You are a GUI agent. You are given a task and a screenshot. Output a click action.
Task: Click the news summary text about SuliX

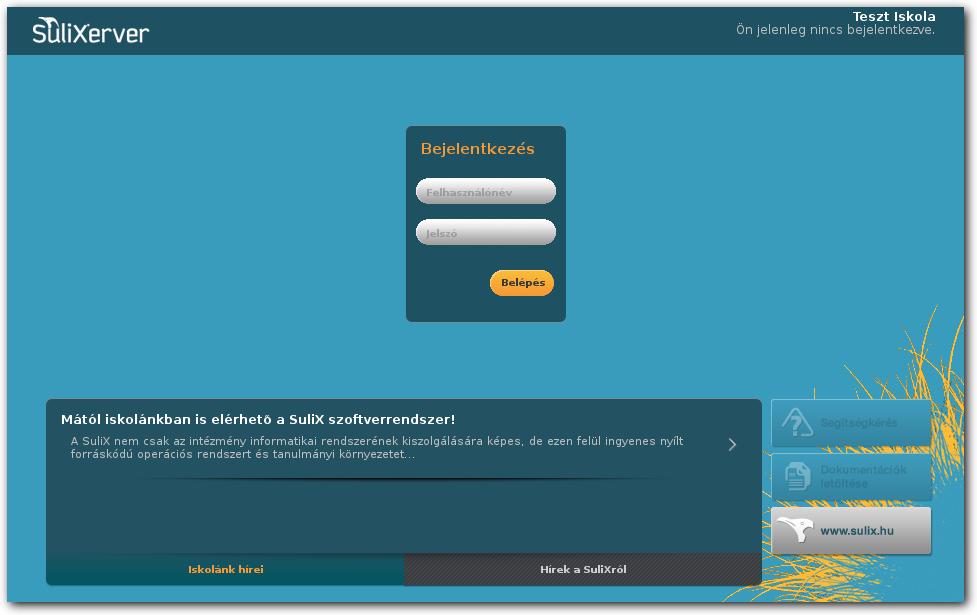pos(377,447)
